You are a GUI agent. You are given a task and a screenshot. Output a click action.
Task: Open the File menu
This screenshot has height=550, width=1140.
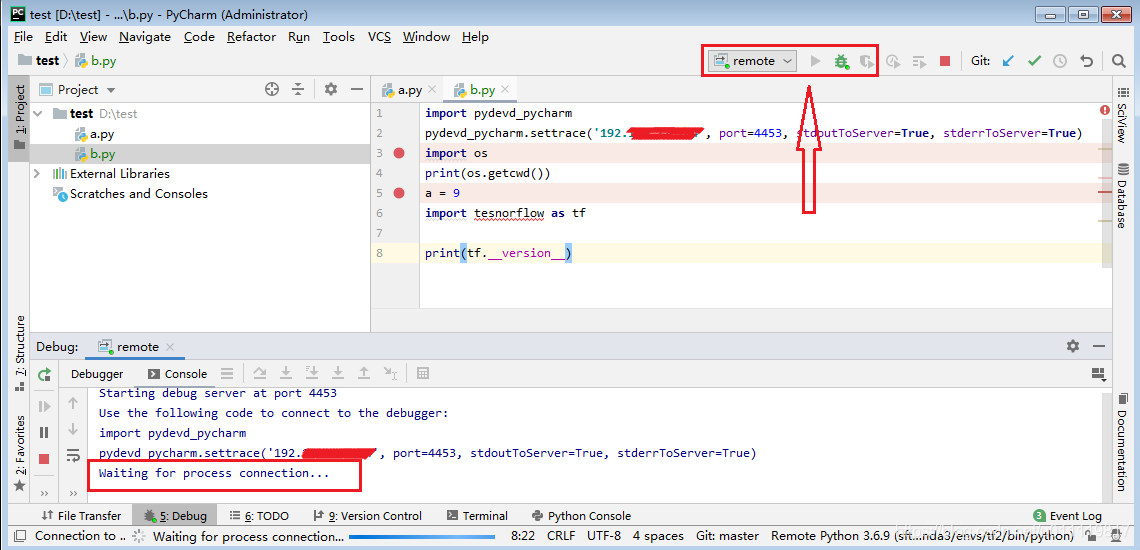(23, 36)
